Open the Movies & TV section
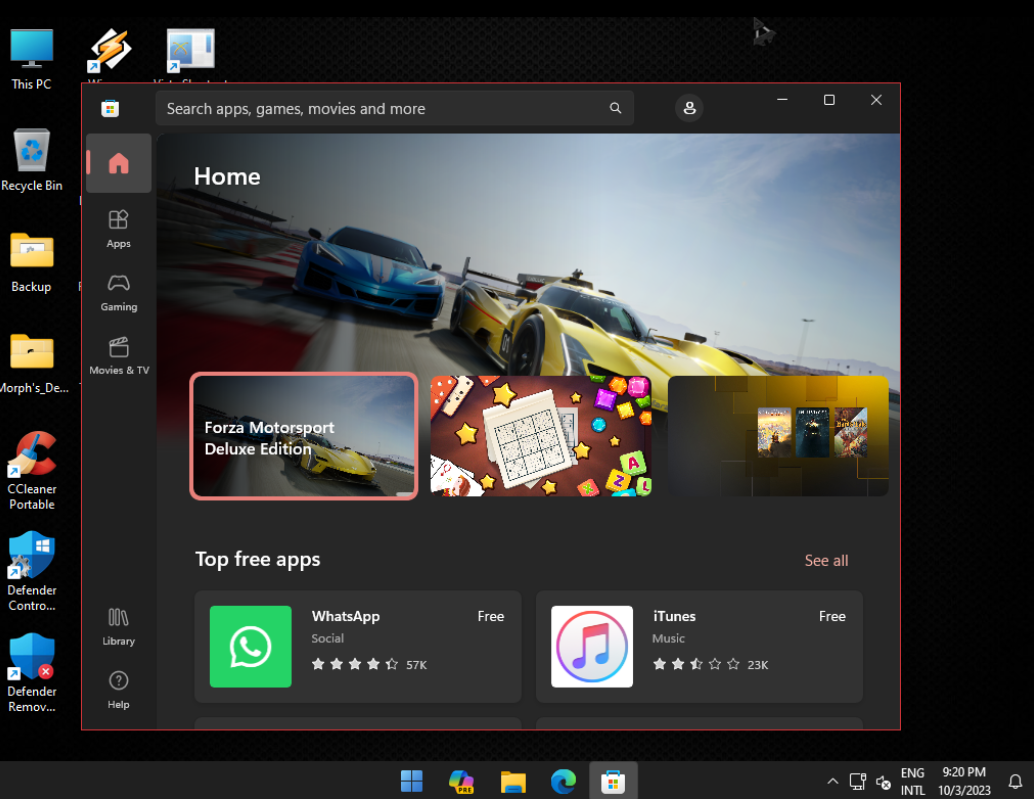Viewport: 1034px width, 799px height. (x=119, y=356)
